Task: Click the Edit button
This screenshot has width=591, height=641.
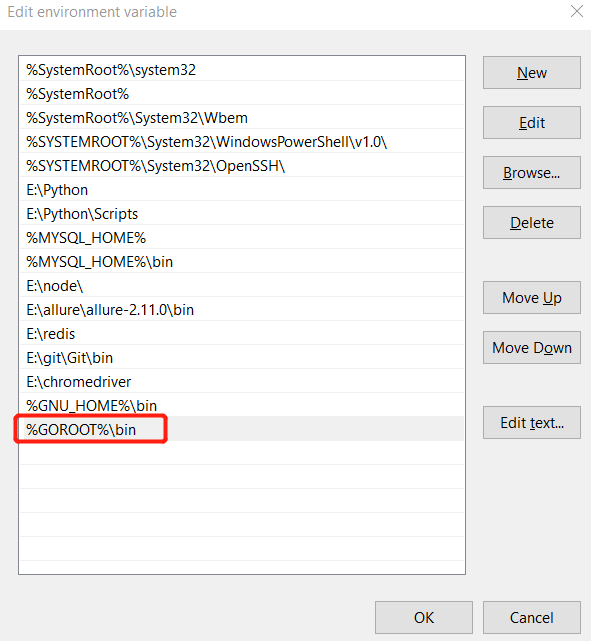Action: click(531, 123)
